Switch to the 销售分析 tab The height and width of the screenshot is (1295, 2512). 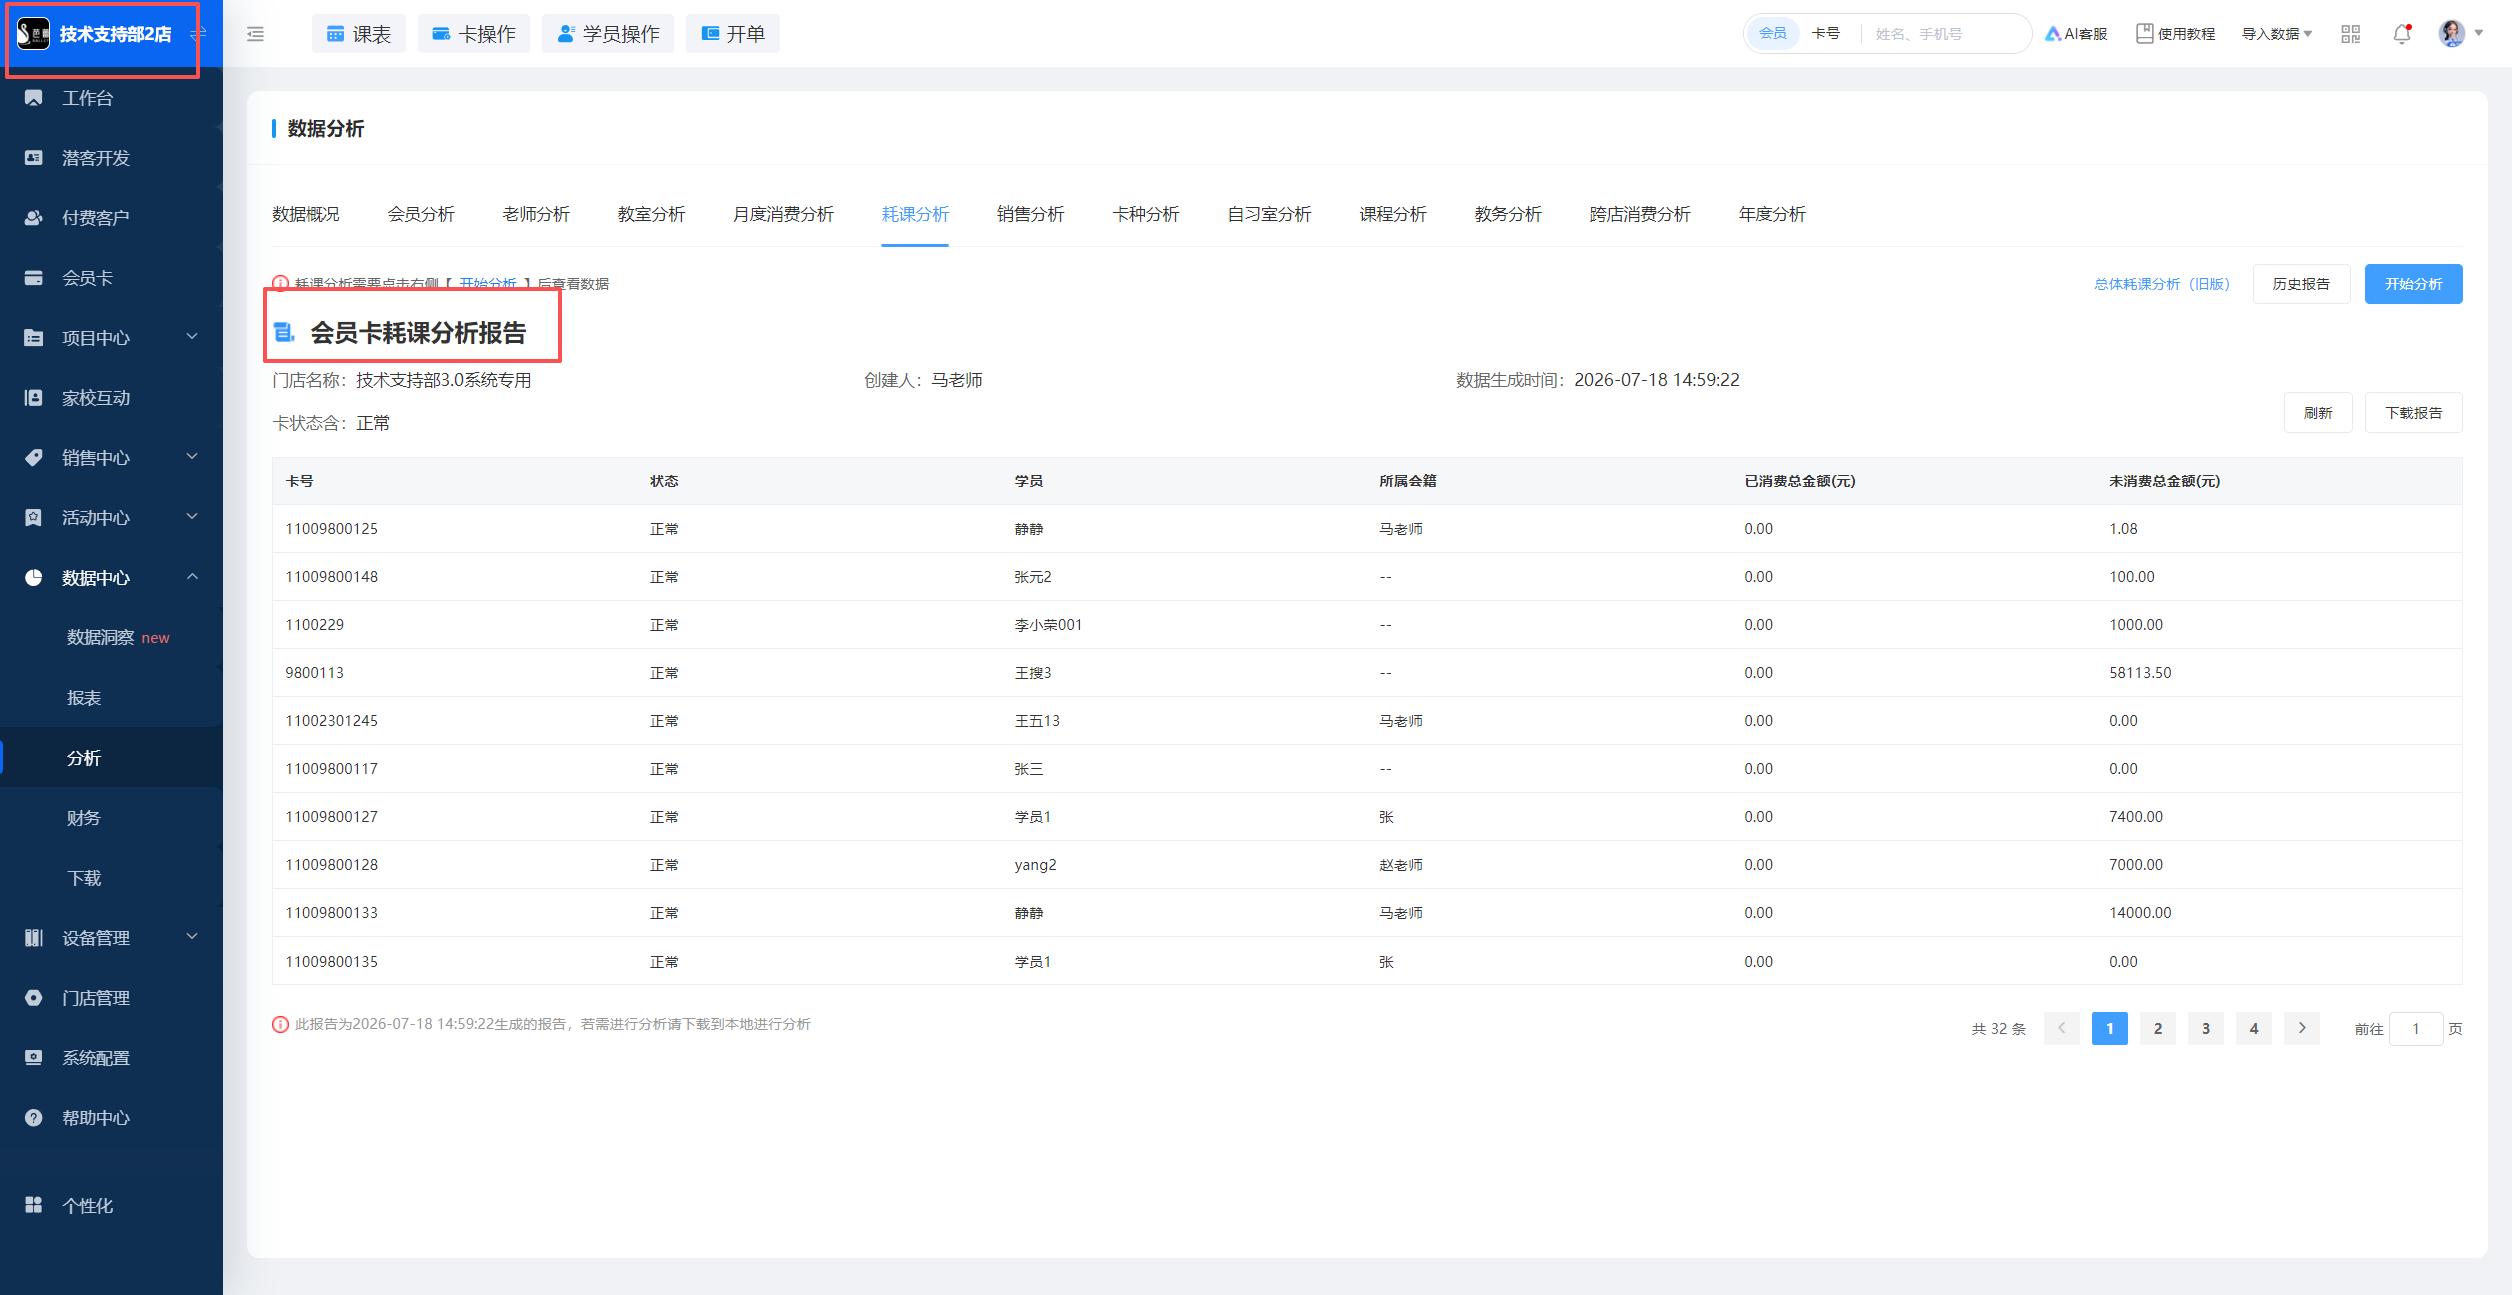1030,214
